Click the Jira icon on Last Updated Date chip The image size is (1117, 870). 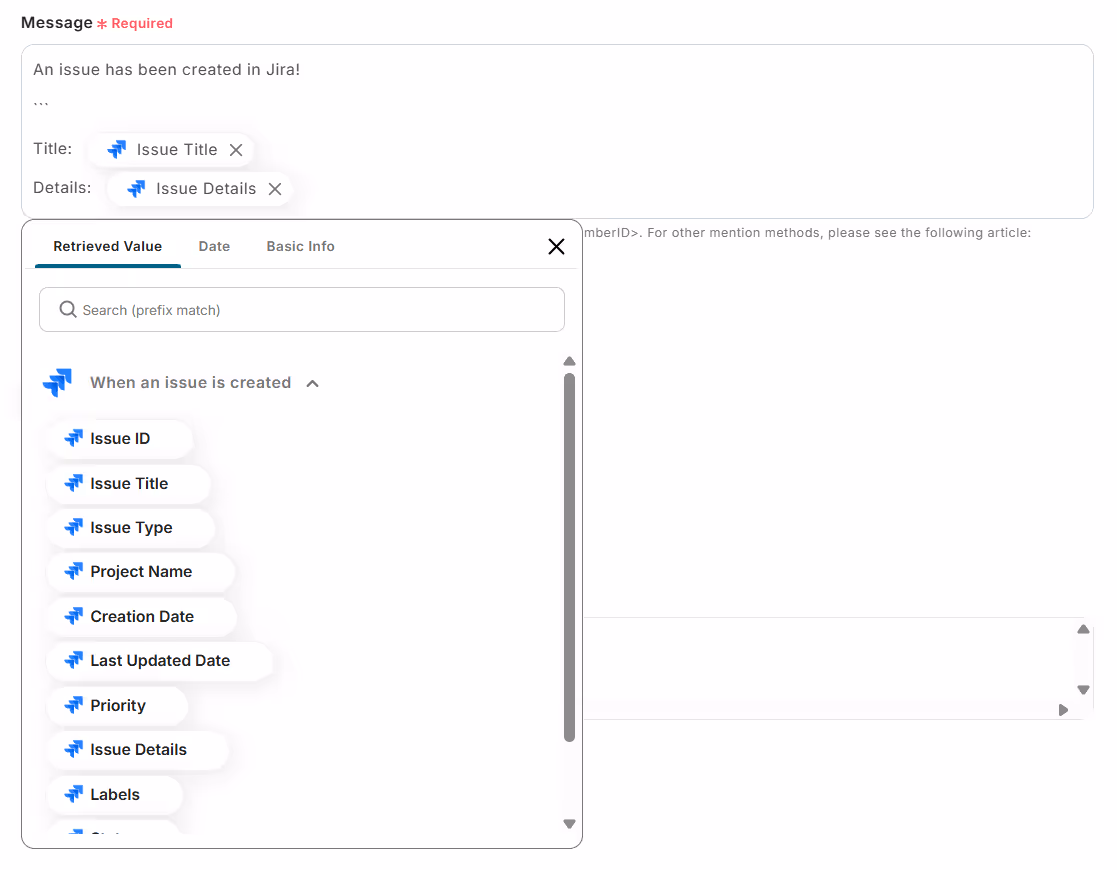73,661
